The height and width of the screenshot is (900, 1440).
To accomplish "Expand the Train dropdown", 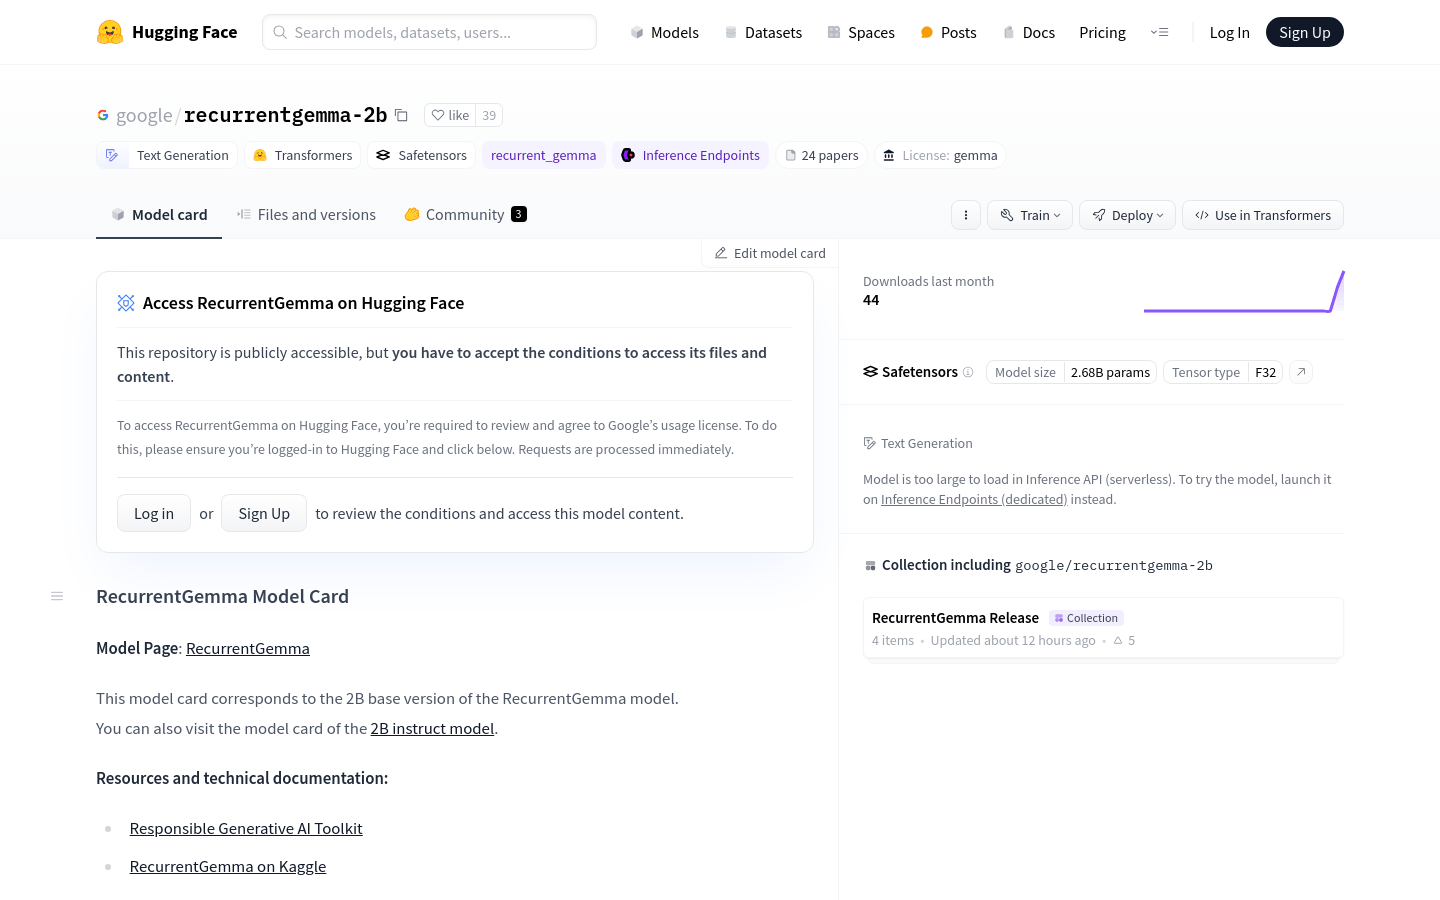I will coord(1030,215).
